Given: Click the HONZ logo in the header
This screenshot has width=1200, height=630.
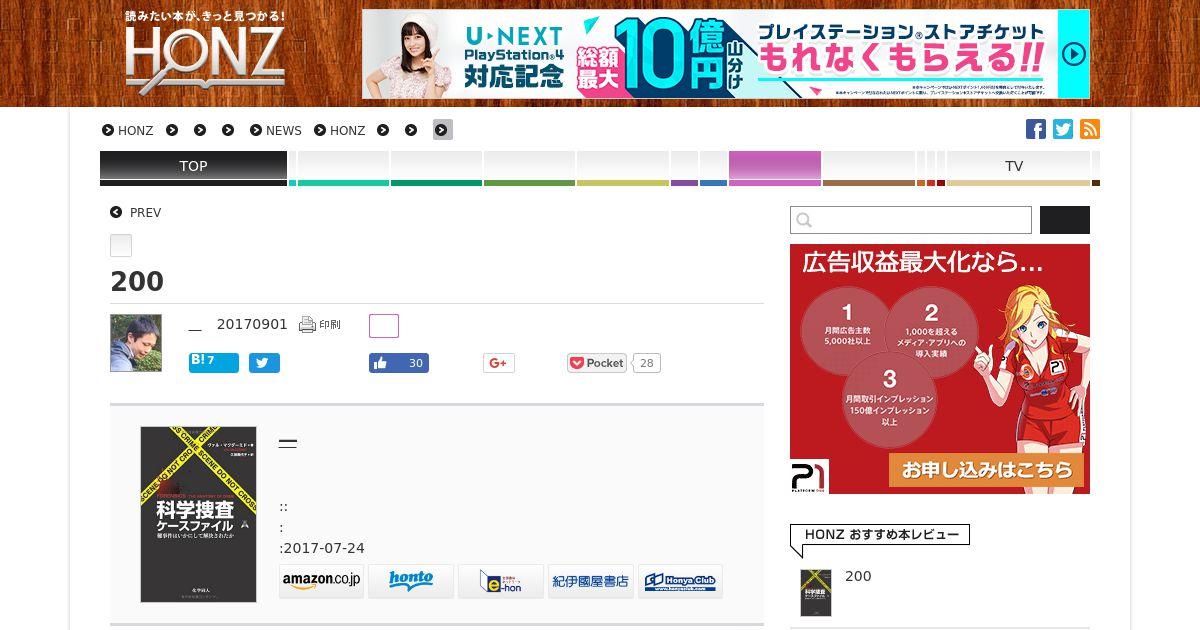Looking at the screenshot, I should (205, 54).
